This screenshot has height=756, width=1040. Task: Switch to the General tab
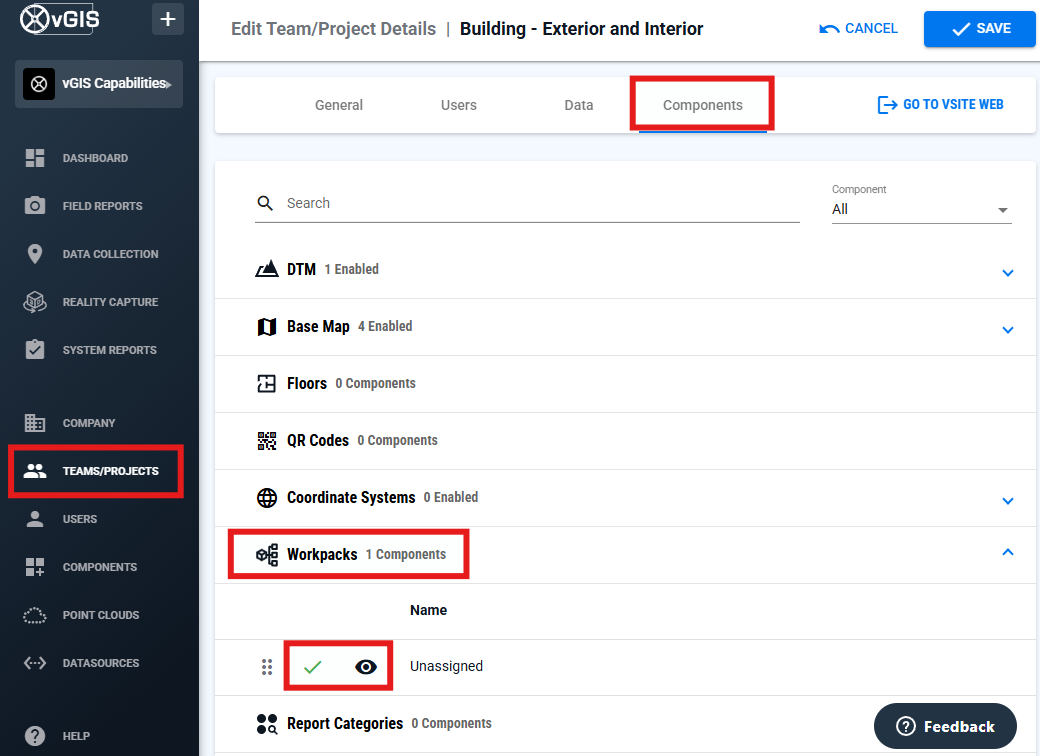click(339, 105)
